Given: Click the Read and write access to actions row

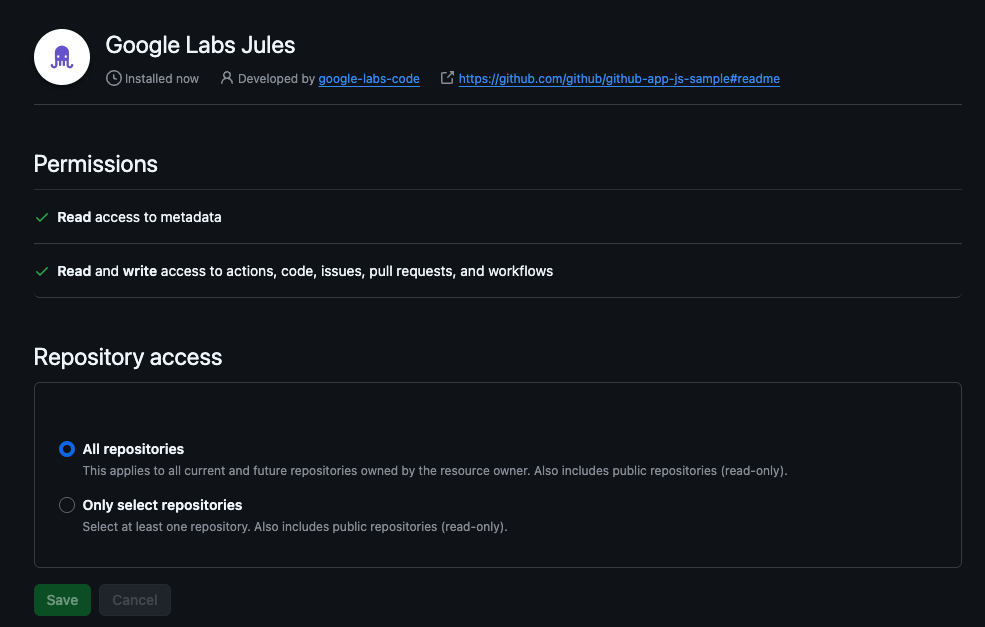Looking at the screenshot, I should (498, 271).
